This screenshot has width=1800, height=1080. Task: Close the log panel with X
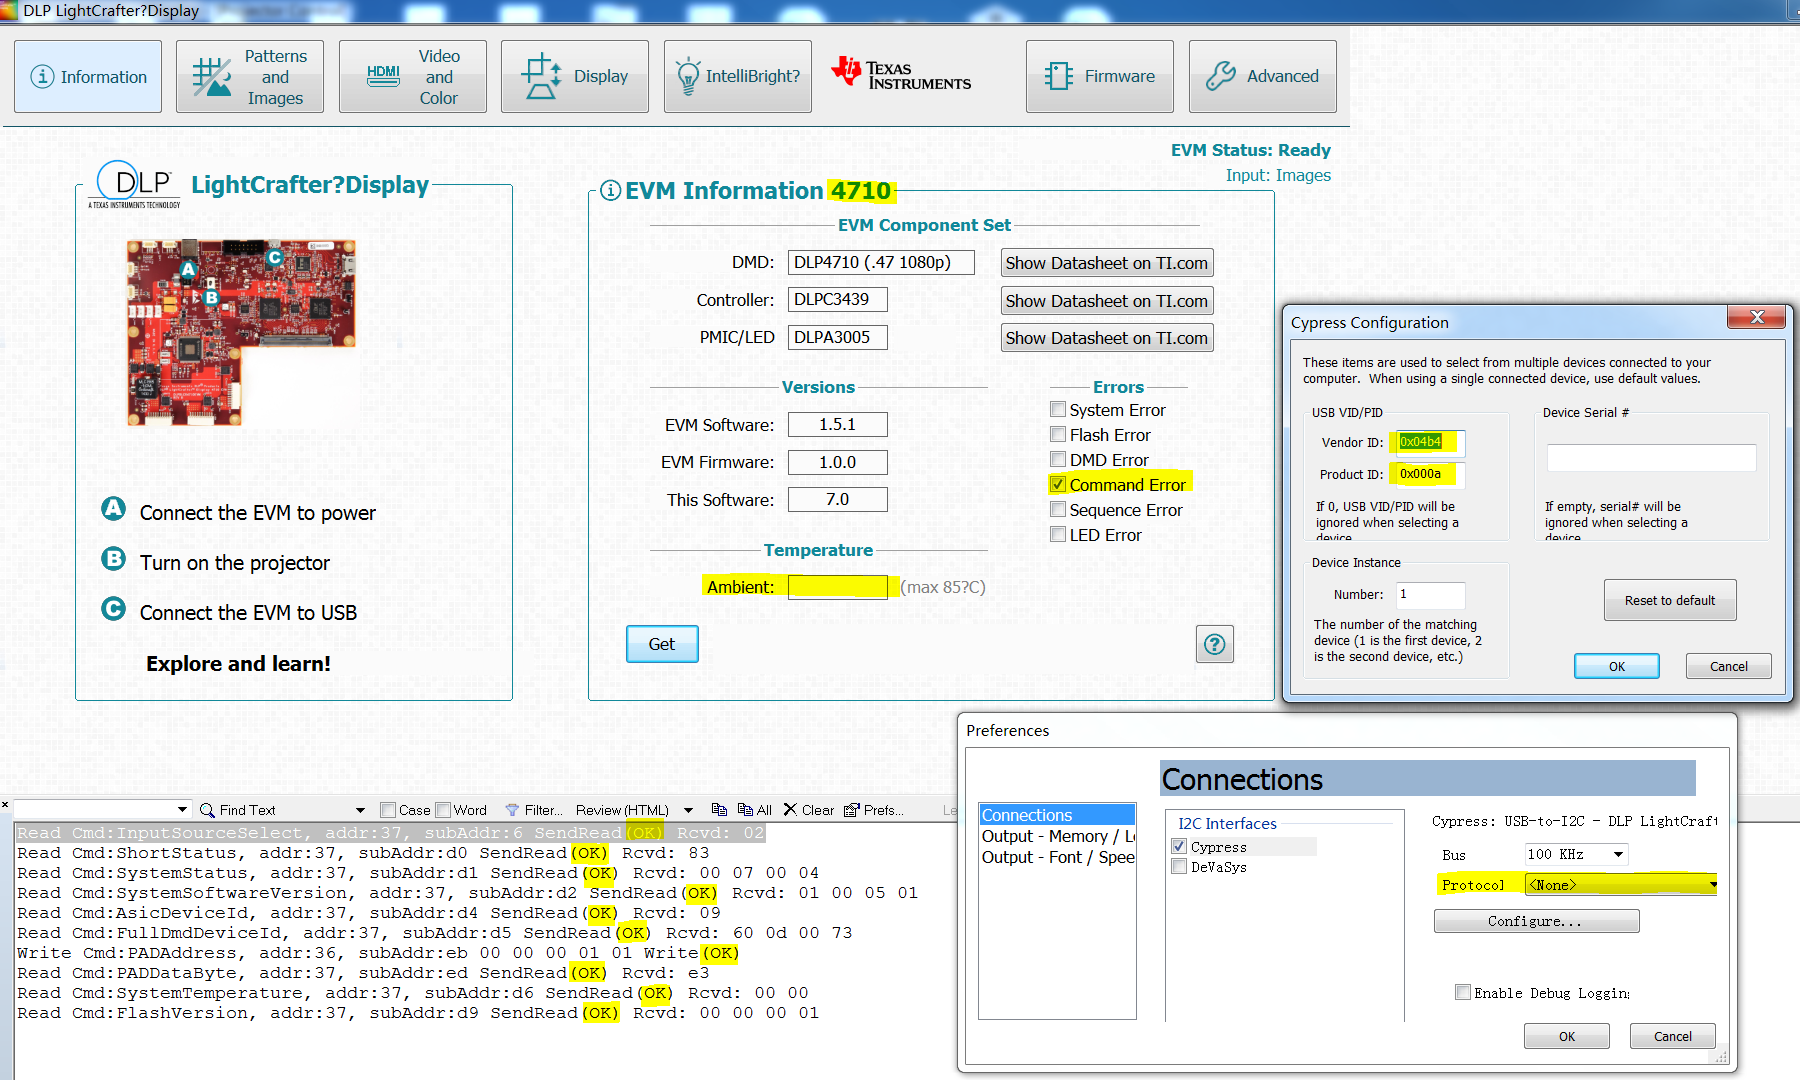coord(5,804)
